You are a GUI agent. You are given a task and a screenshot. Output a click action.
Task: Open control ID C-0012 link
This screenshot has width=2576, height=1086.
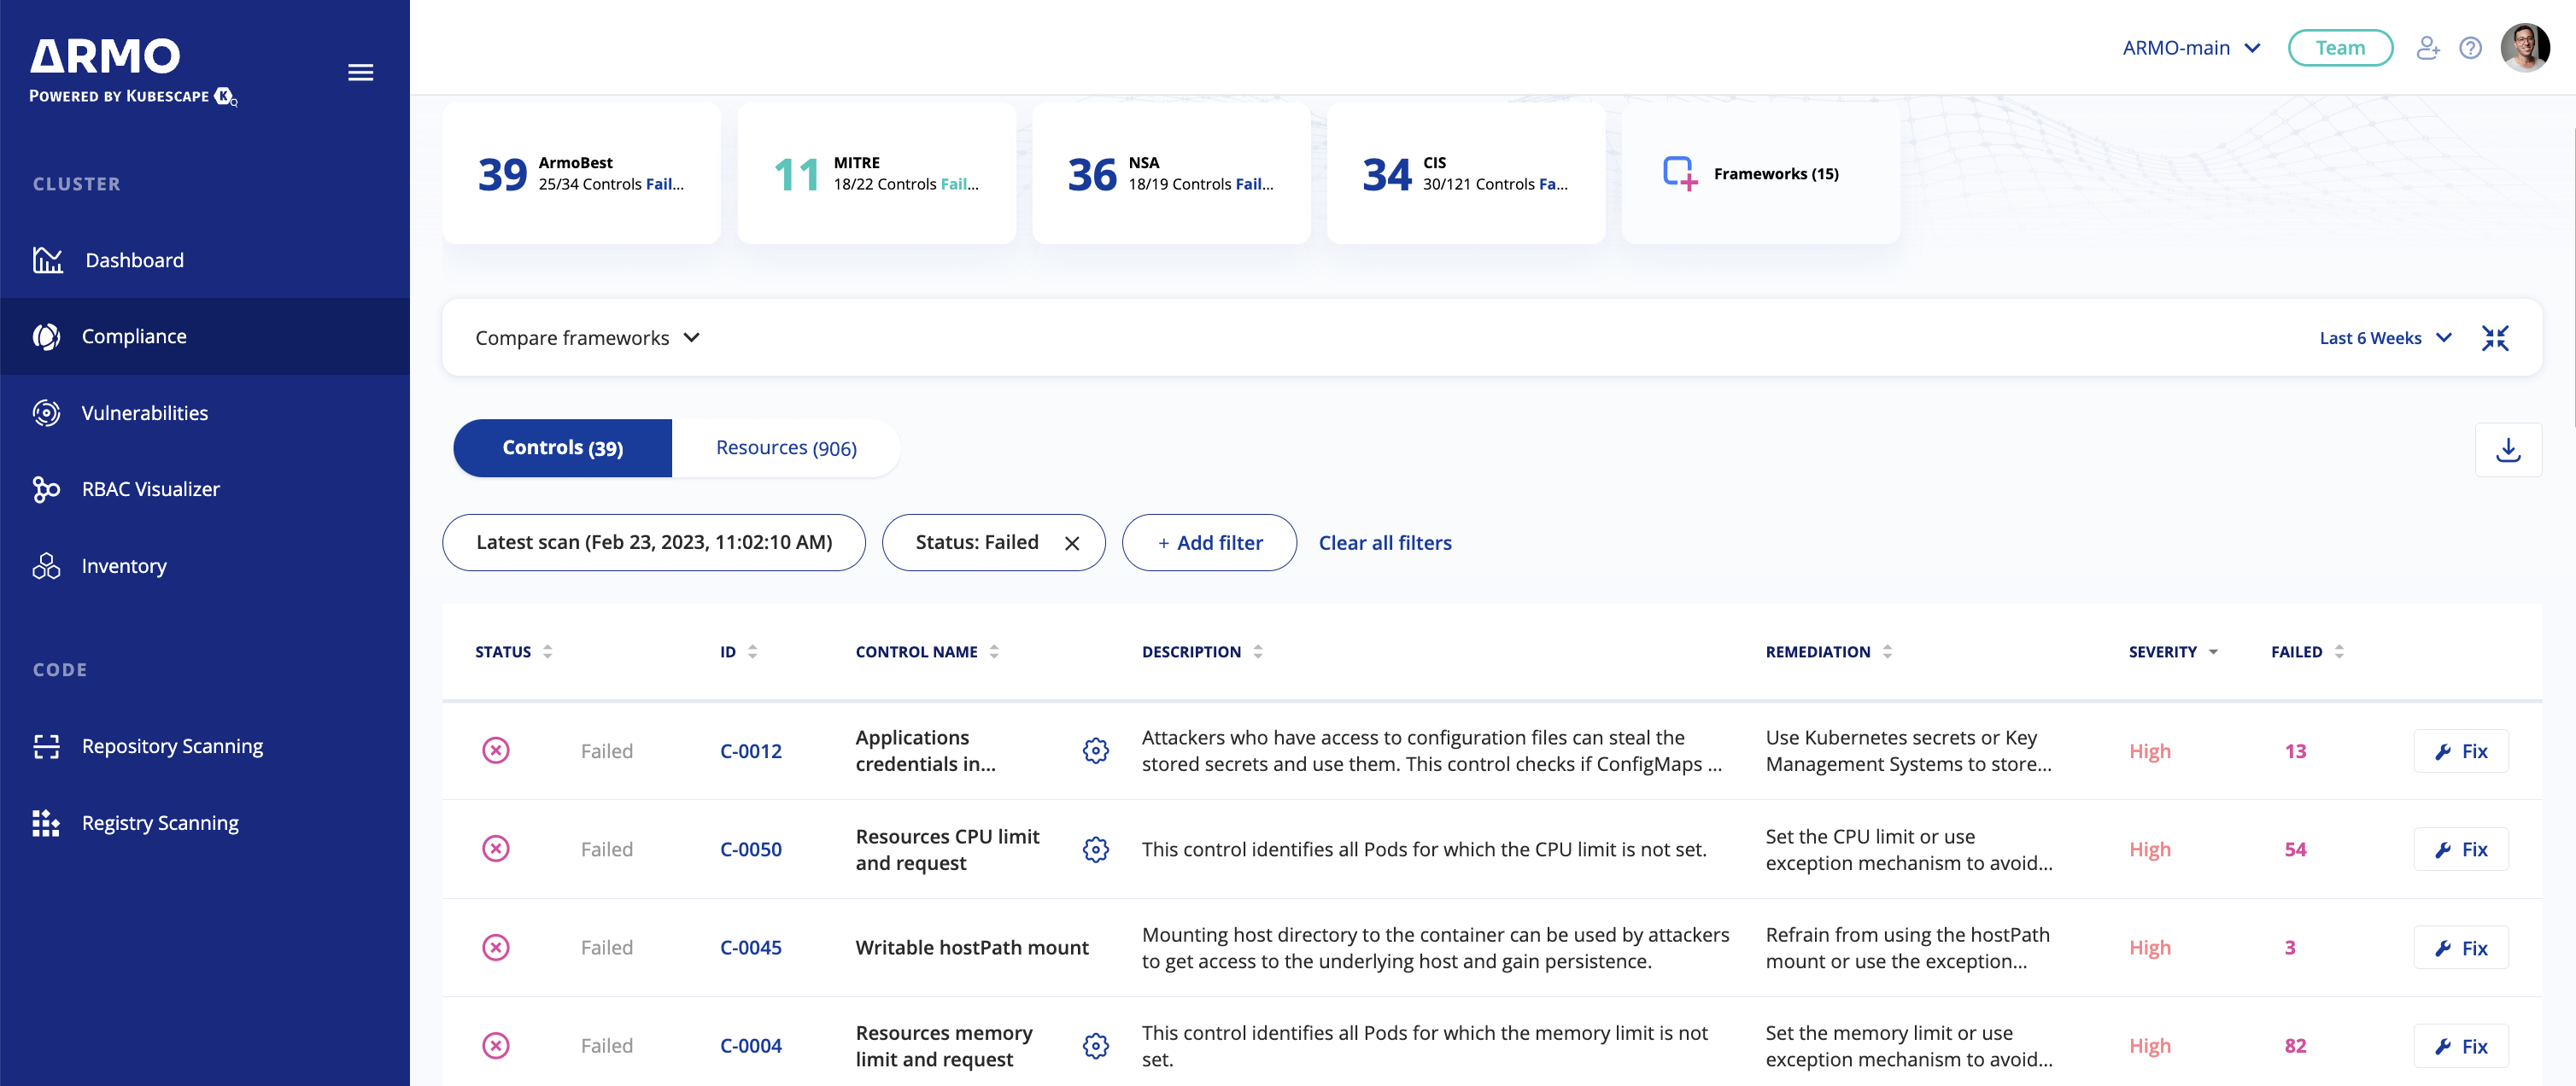[751, 751]
